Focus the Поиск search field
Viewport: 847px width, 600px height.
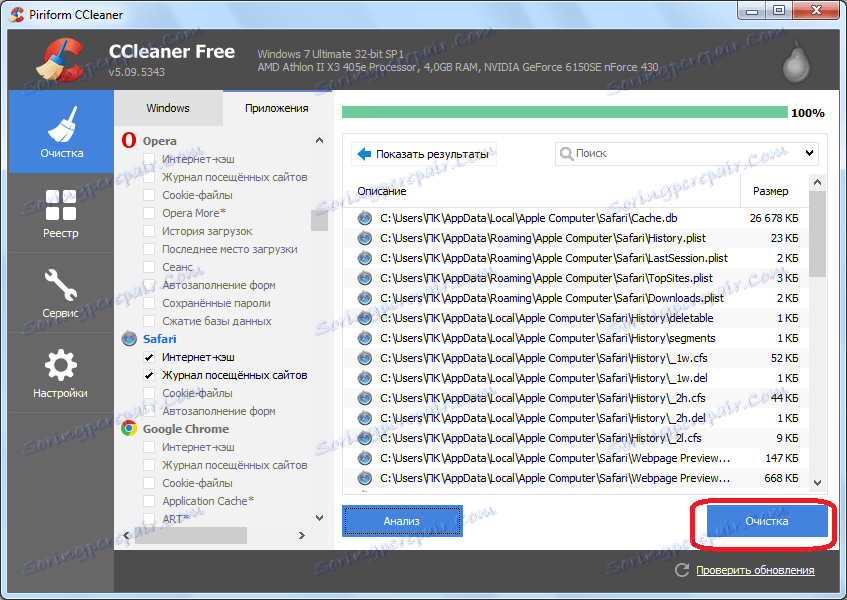pos(687,154)
